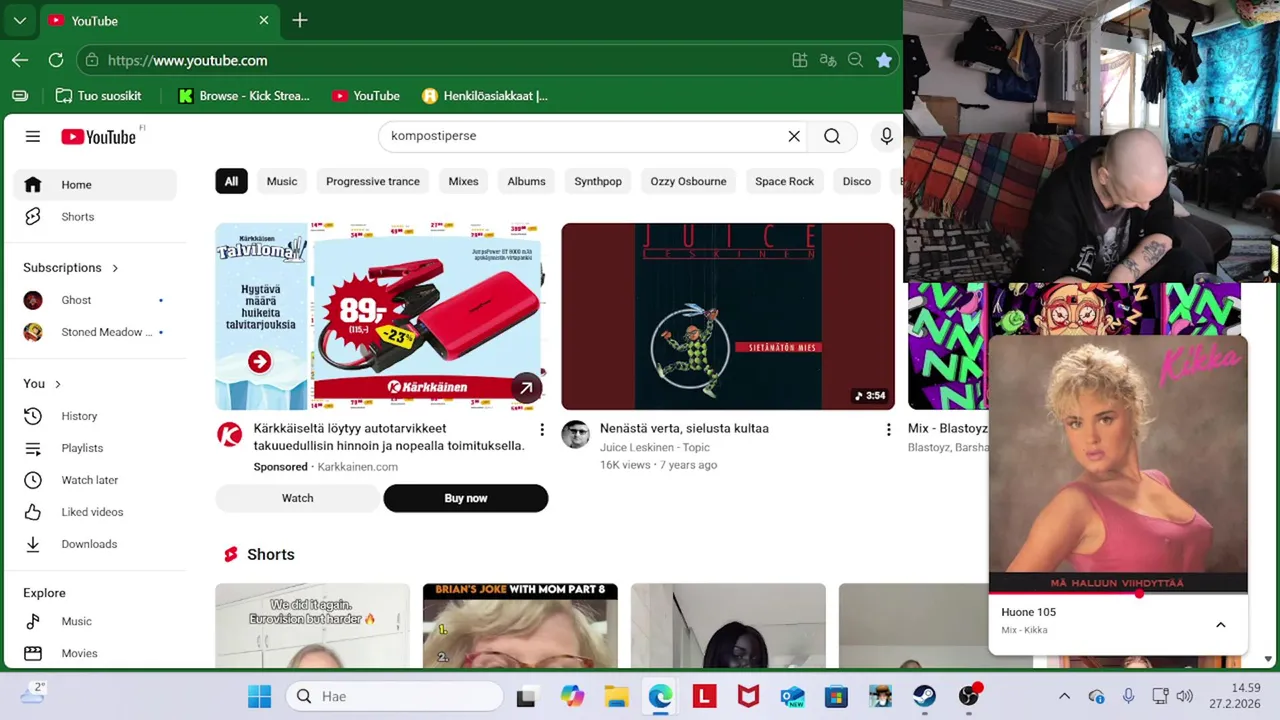Viewport: 1280px width, 720px height.
Task: Select the Albums filter chip
Action: 526,181
